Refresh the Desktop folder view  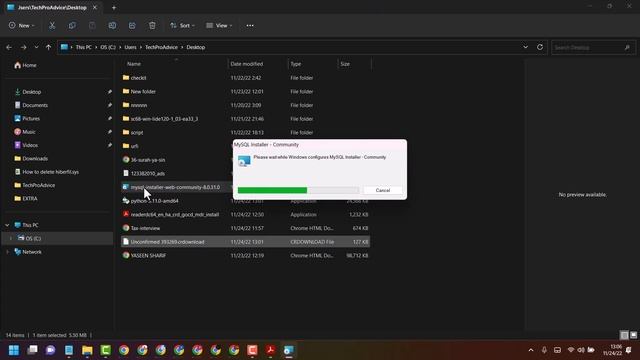click(x=540, y=47)
